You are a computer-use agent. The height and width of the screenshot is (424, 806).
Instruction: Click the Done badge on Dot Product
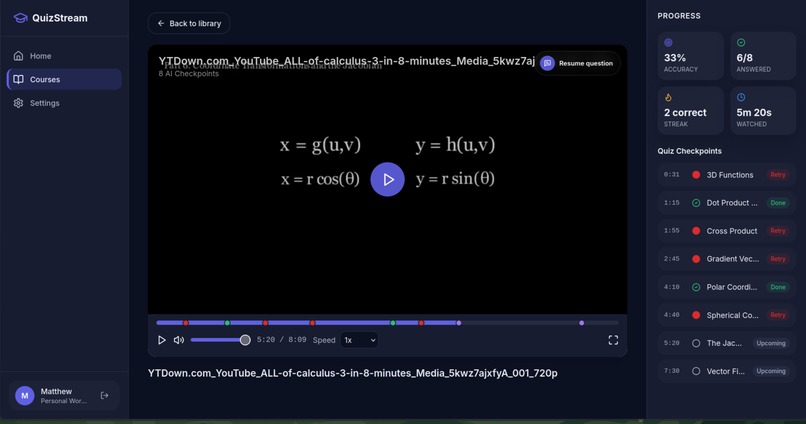coord(778,203)
